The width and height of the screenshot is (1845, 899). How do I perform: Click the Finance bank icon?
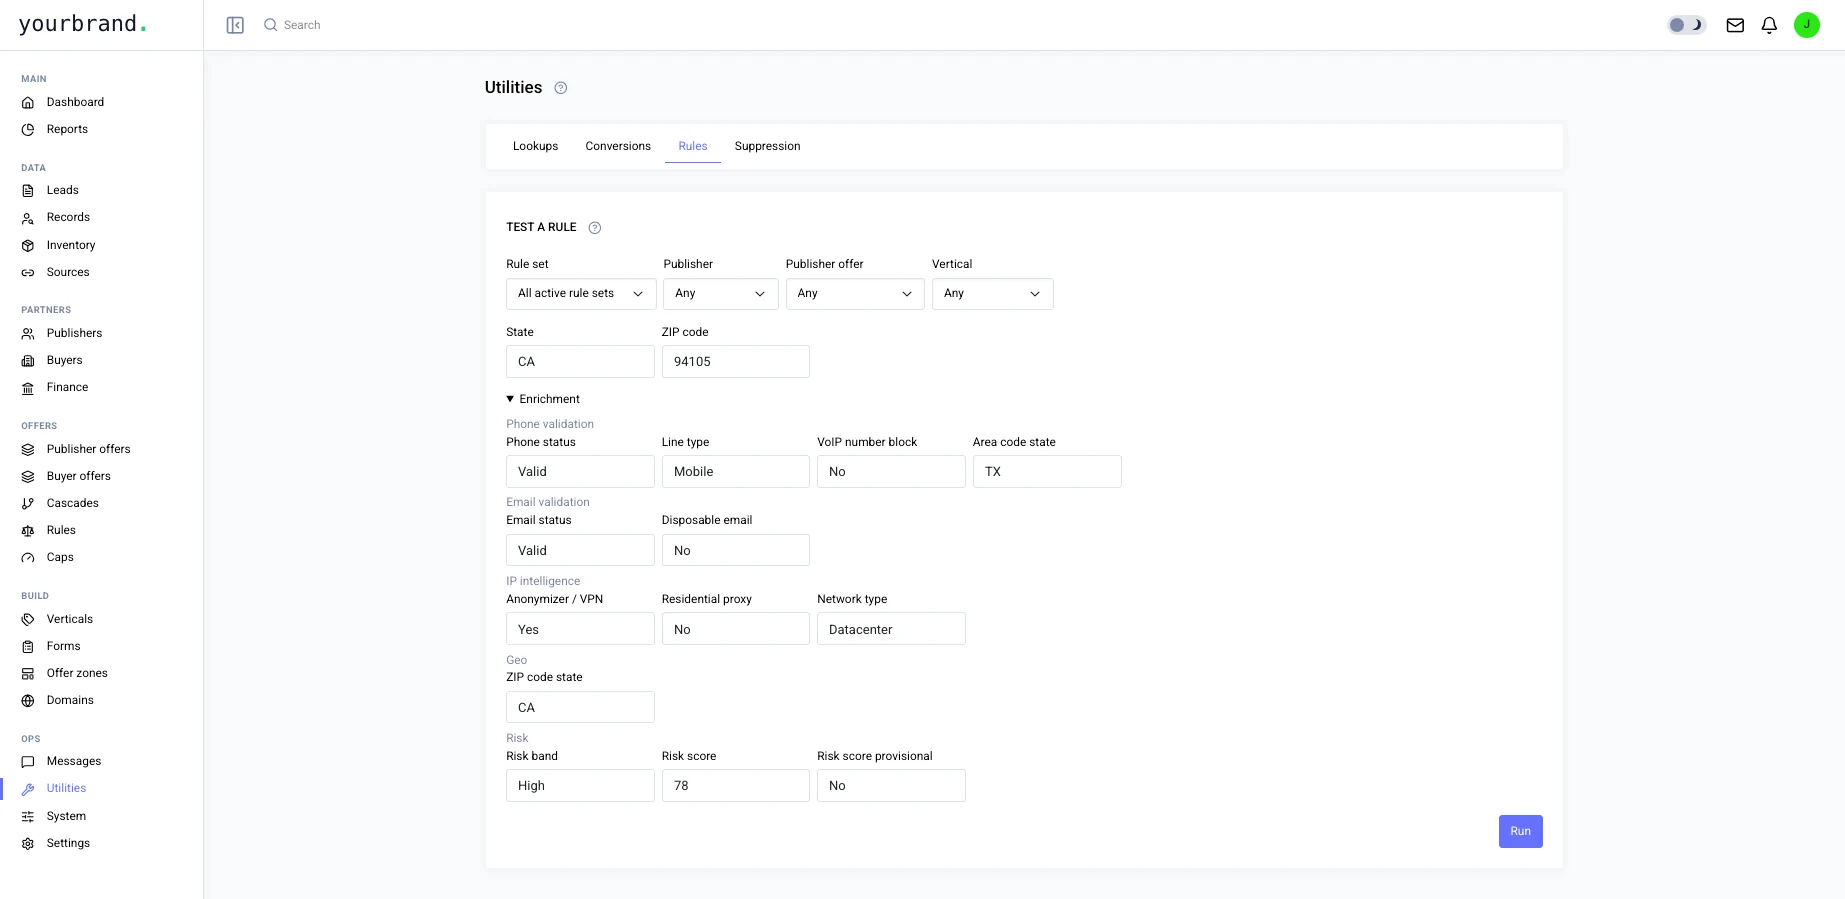pos(28,388)
